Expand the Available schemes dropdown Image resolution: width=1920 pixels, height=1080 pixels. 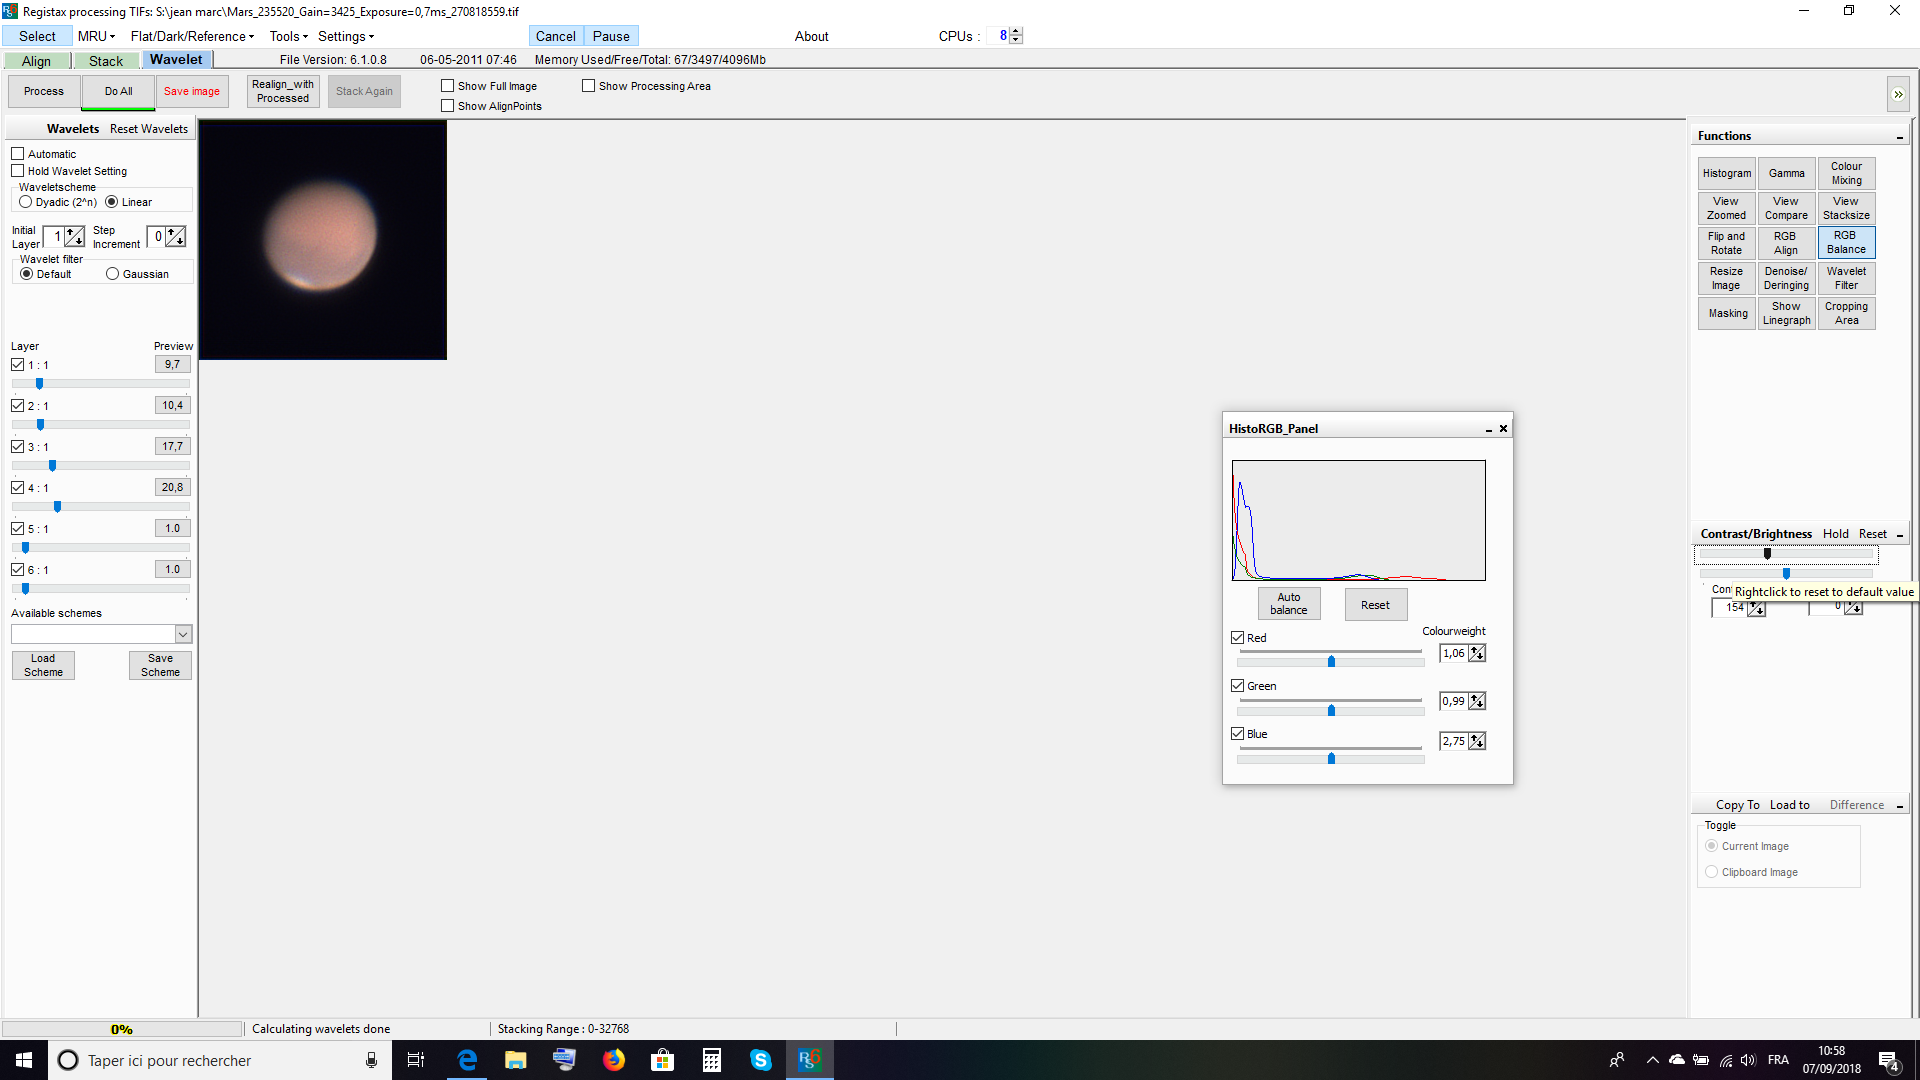(183, 634)
